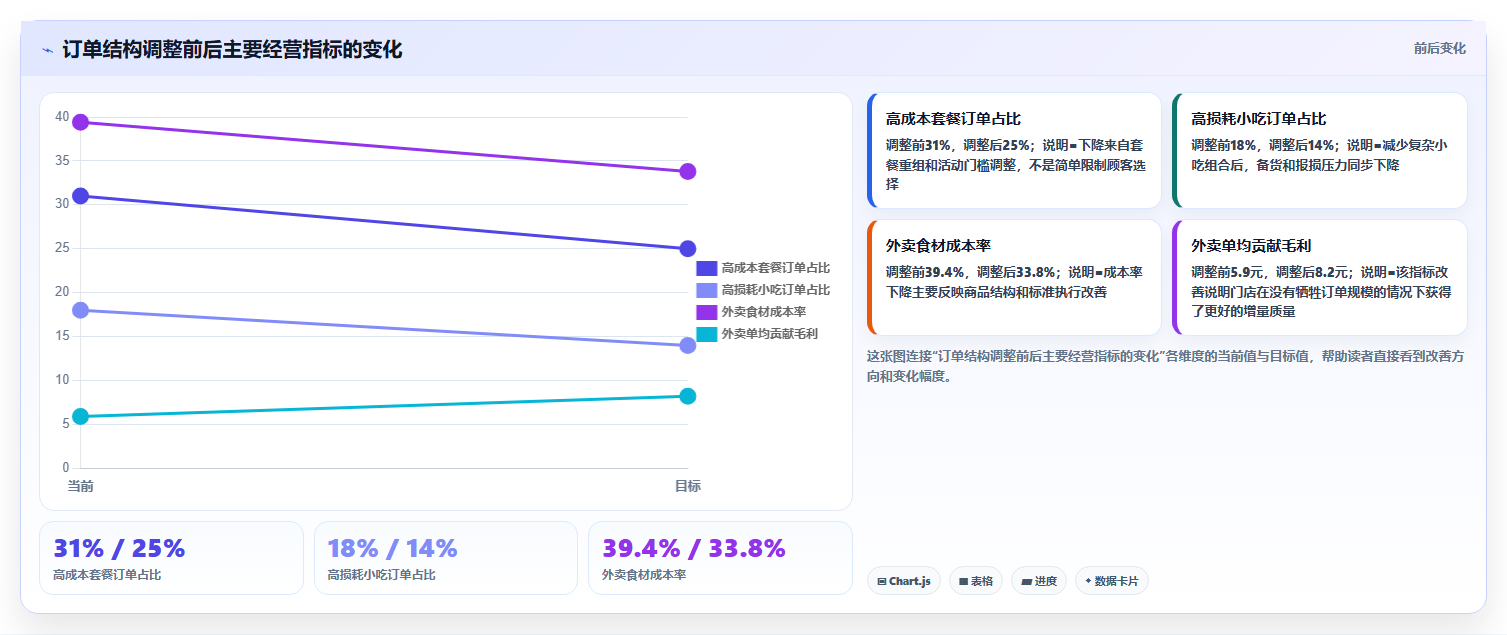Click the 外卖食材成本率 legend label

764,312
